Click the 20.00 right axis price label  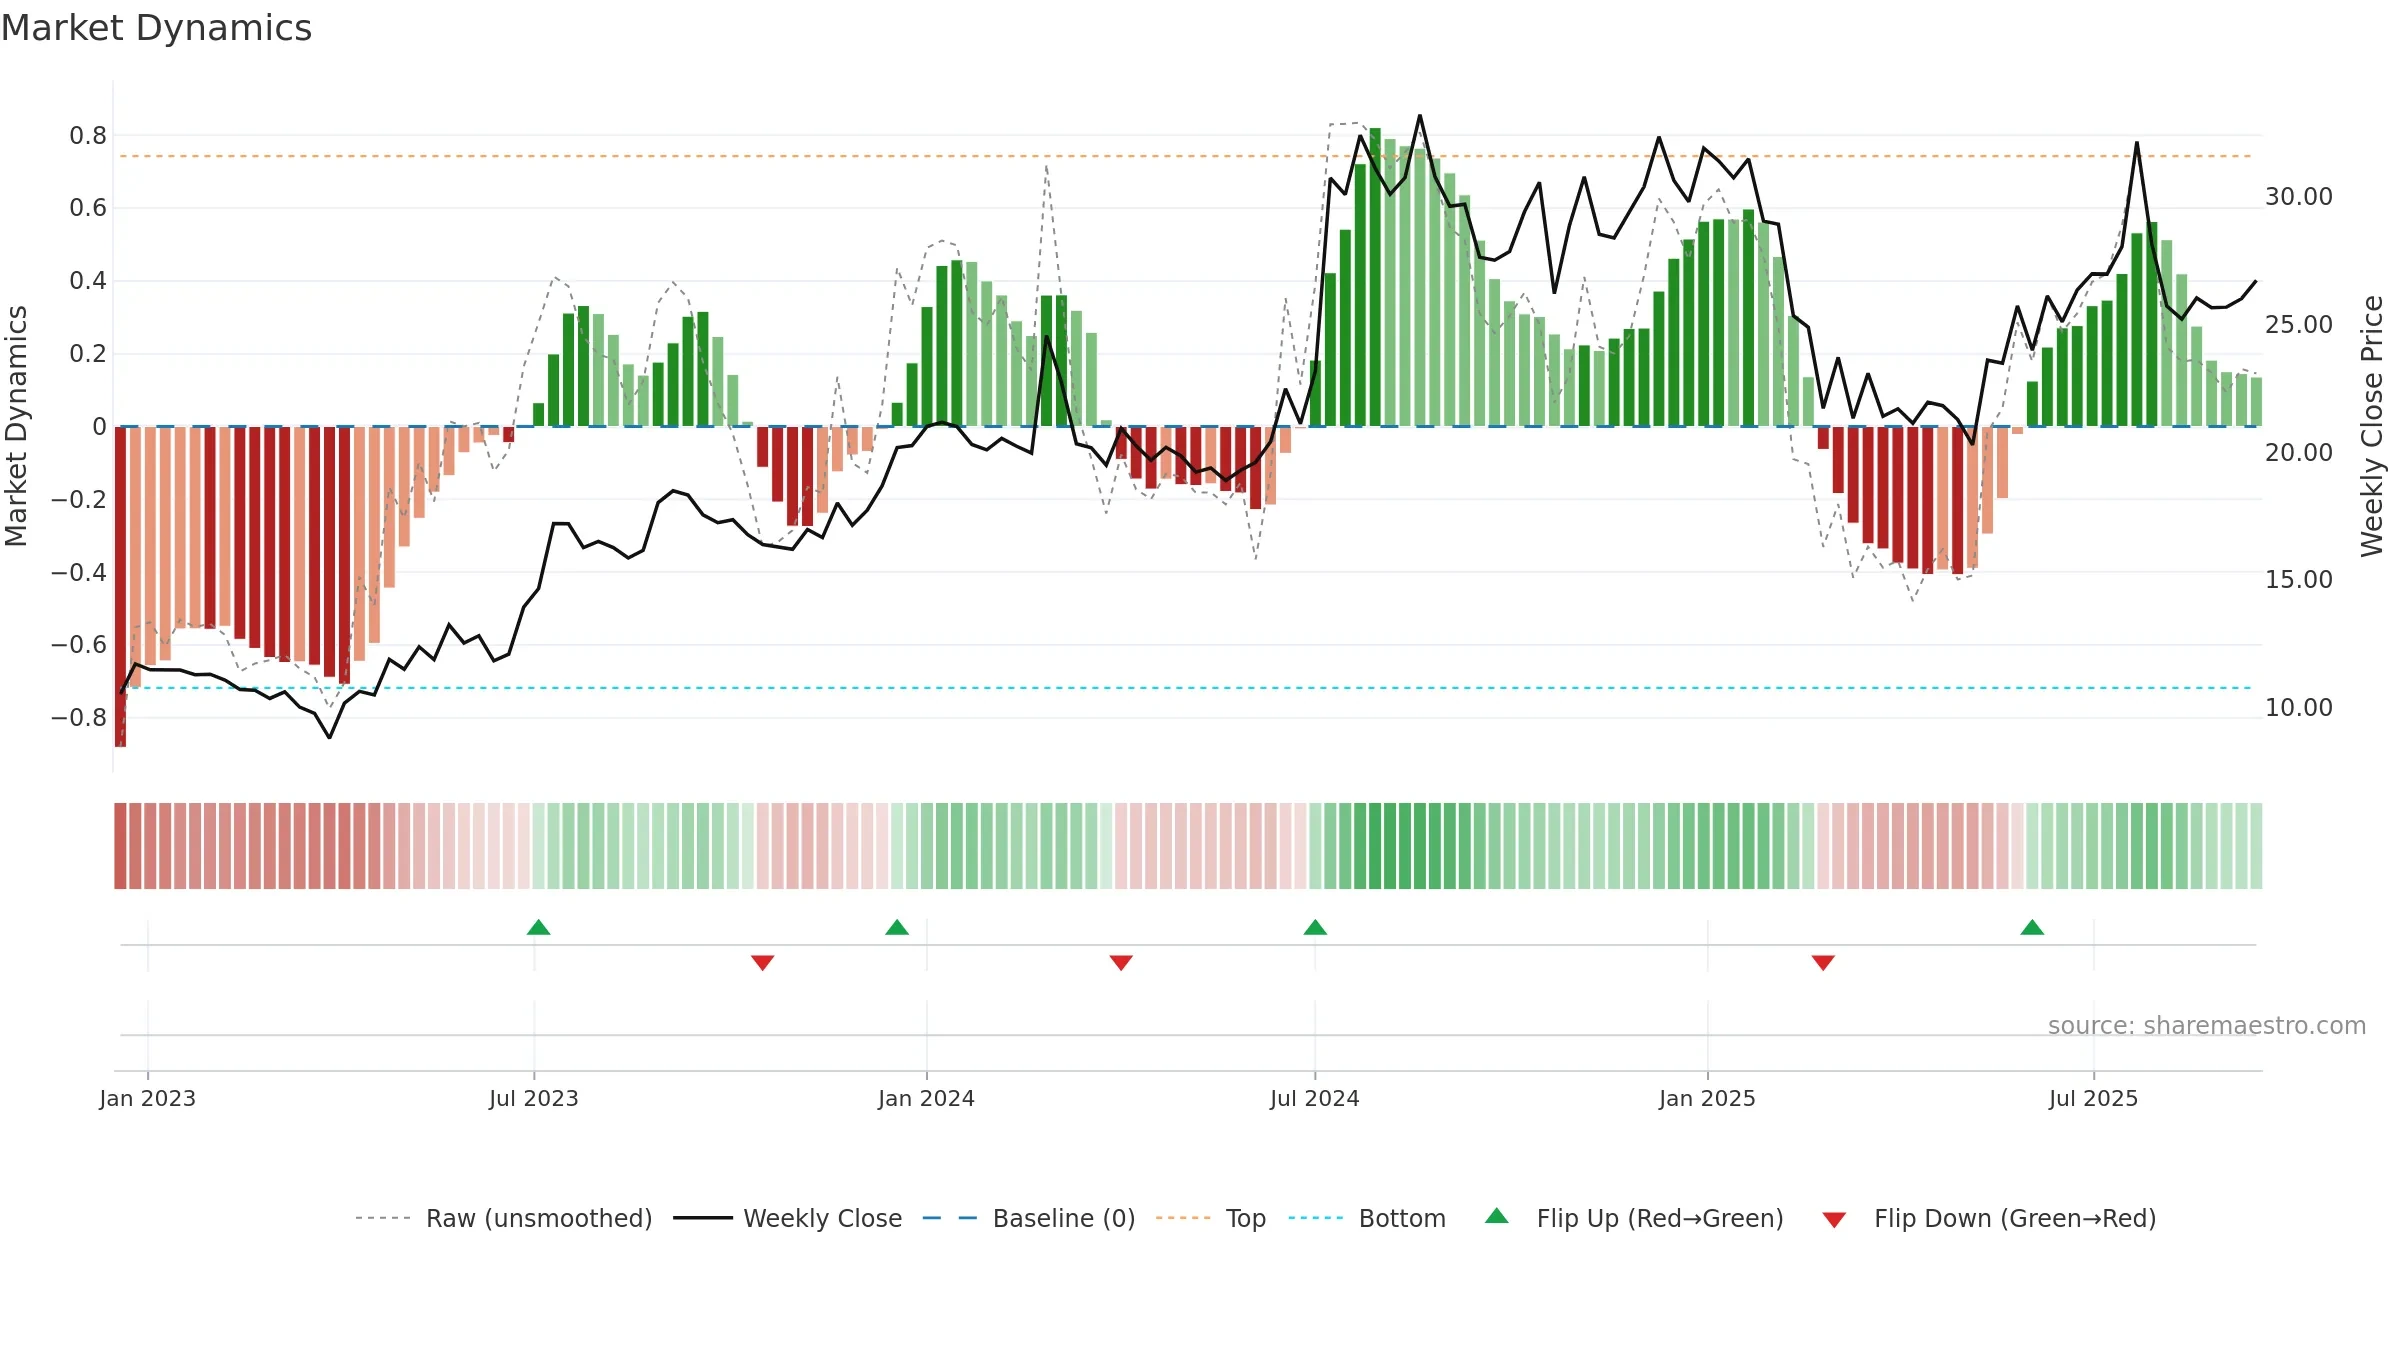click(2299, 453)
